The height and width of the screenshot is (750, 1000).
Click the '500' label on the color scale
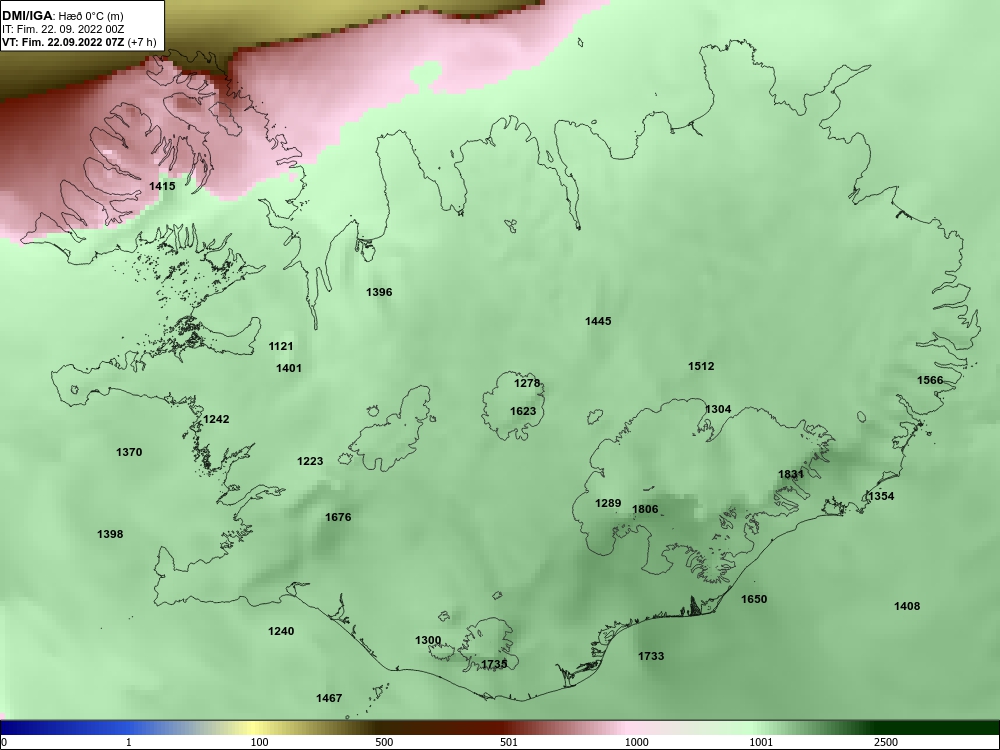(x=384, y=742)
